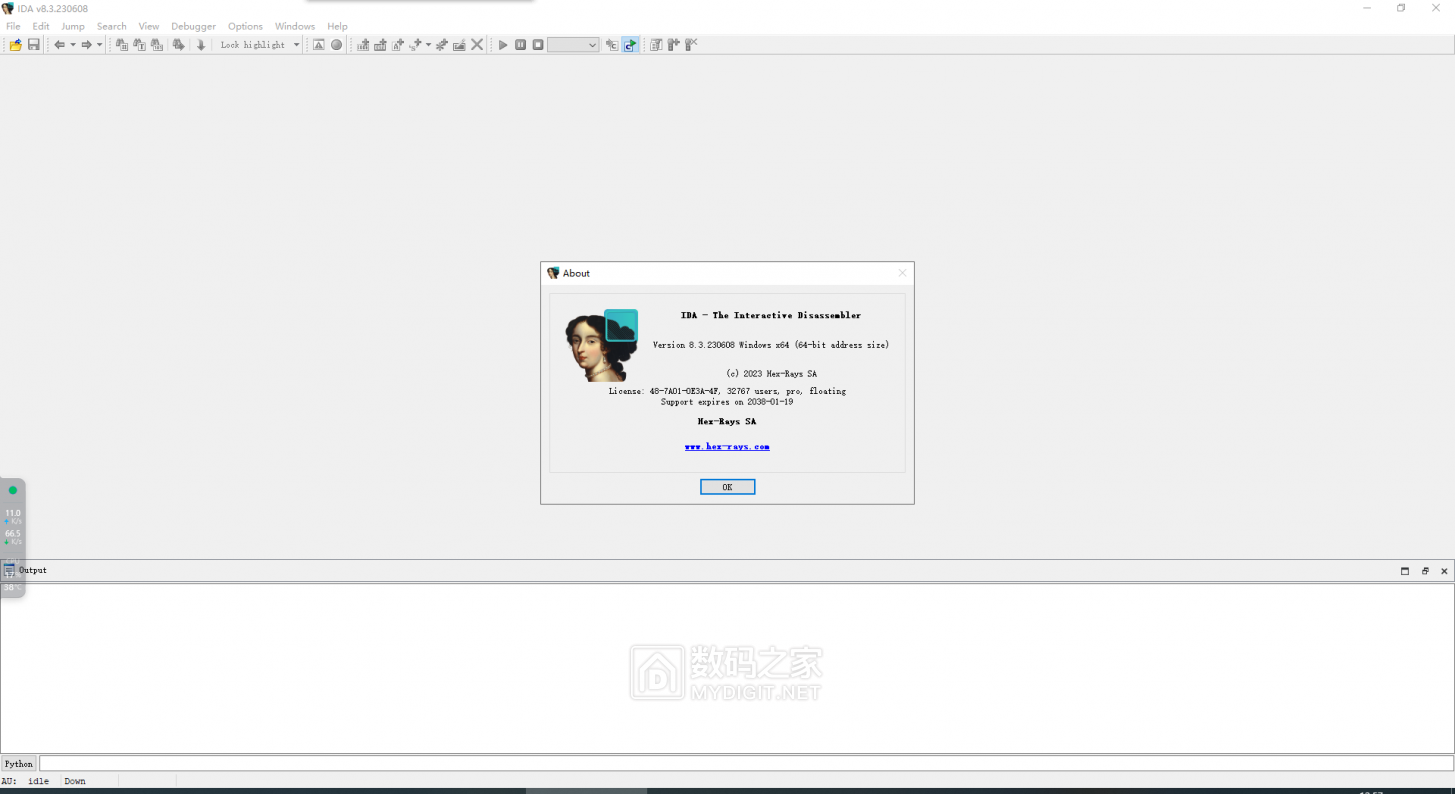The image size is (1455, 794).
Task: Expand the arrow beside the S-plus icon
Action: [428, 45]
